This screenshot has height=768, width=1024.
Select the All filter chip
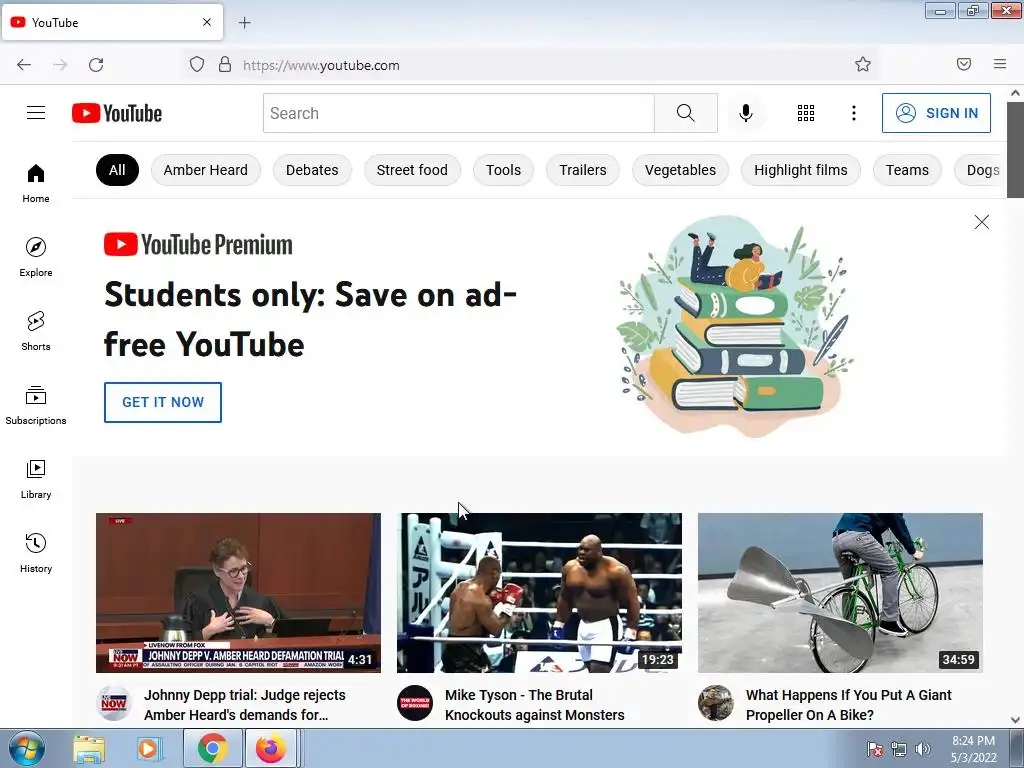pos(117,170)
